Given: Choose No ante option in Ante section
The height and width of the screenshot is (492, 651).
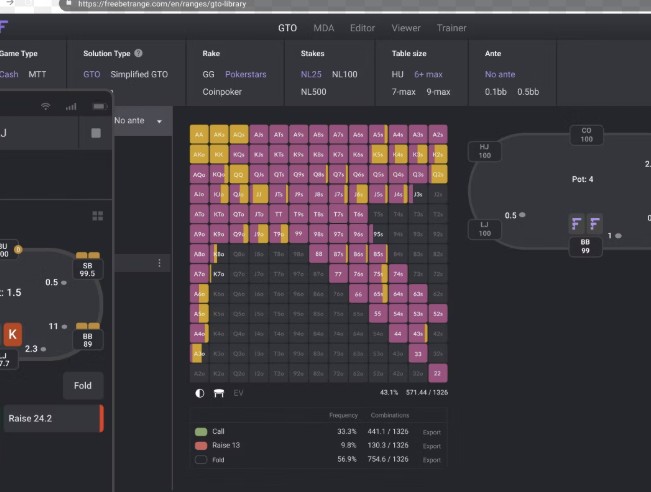Looking at the screenshot, I should pyautogui.click(x=500, y=74).
